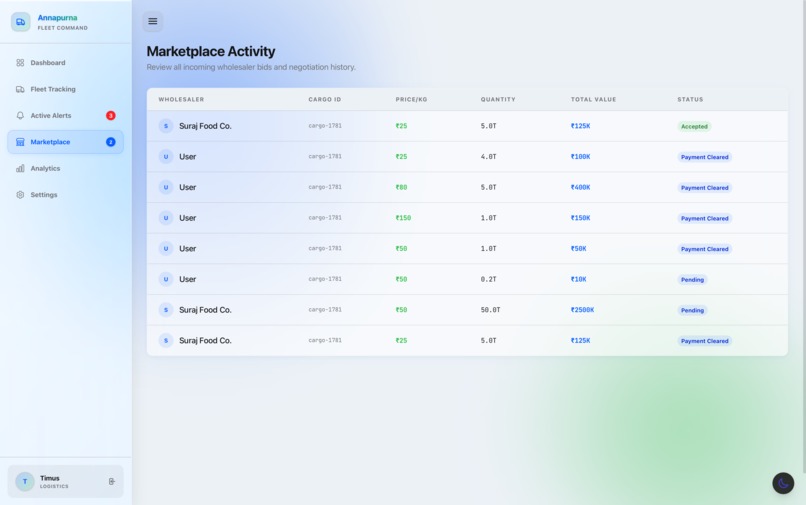The image size is (806, 505).
Task: Click the U avatar in the ₹50K row
Action: pos(166,248)
